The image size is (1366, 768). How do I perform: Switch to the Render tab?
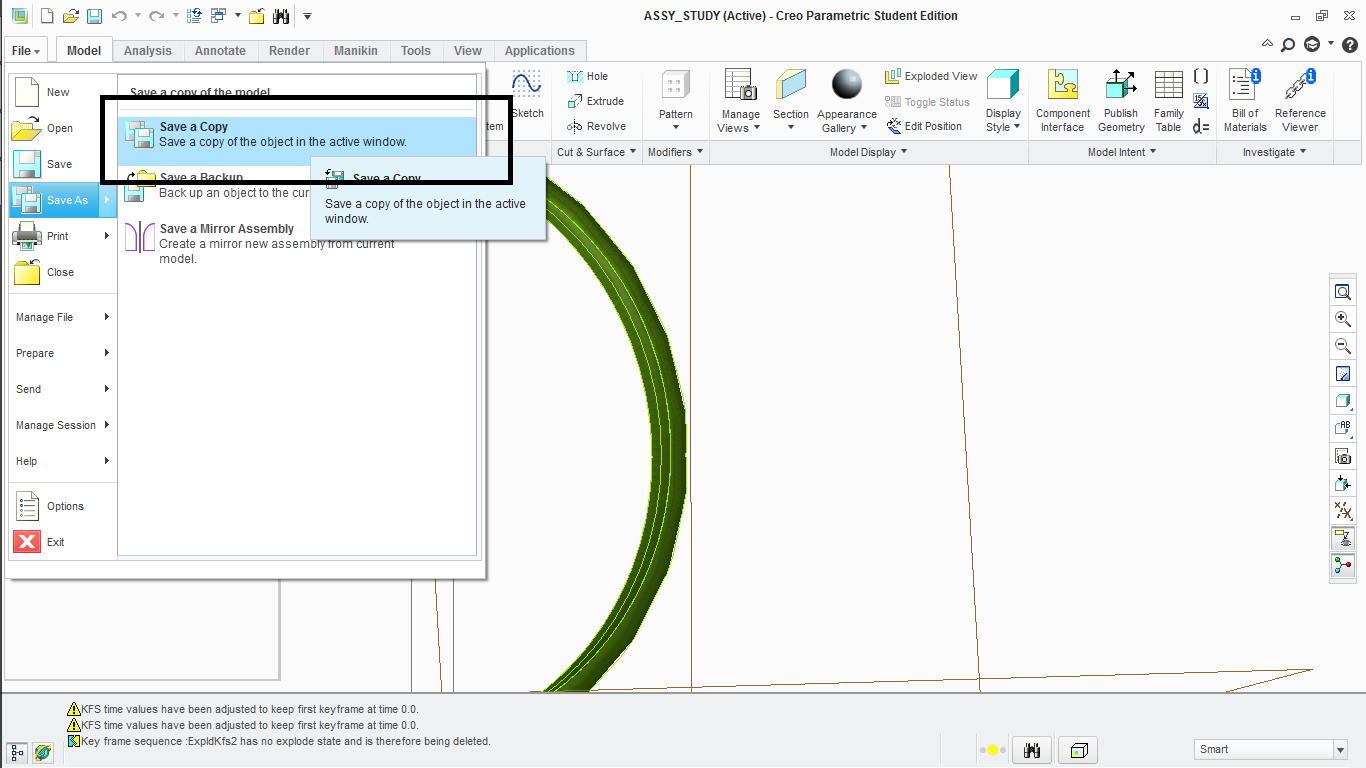pos(289,51)
